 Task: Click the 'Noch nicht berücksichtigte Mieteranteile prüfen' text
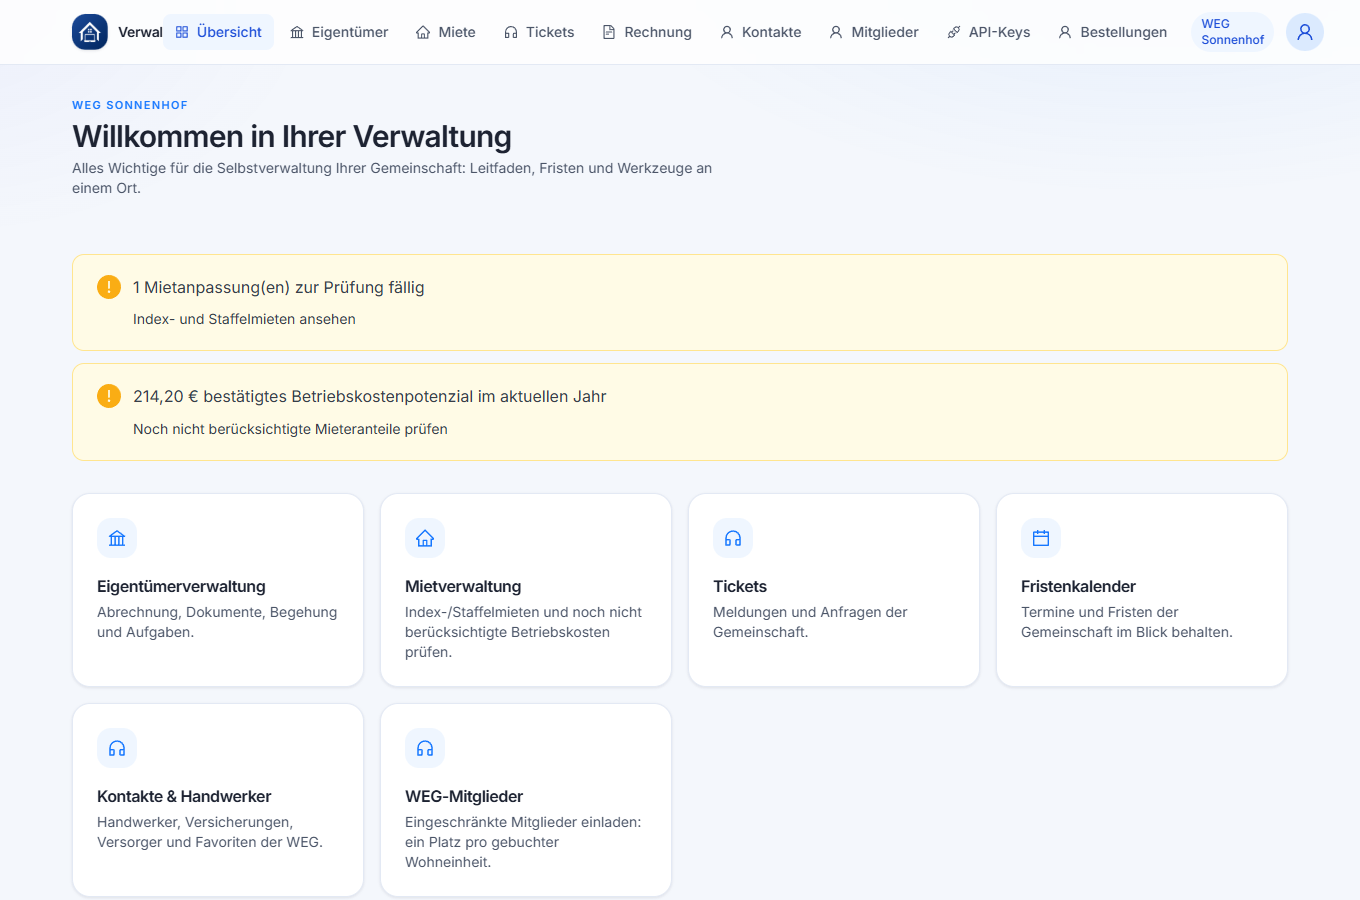[290, 429]
